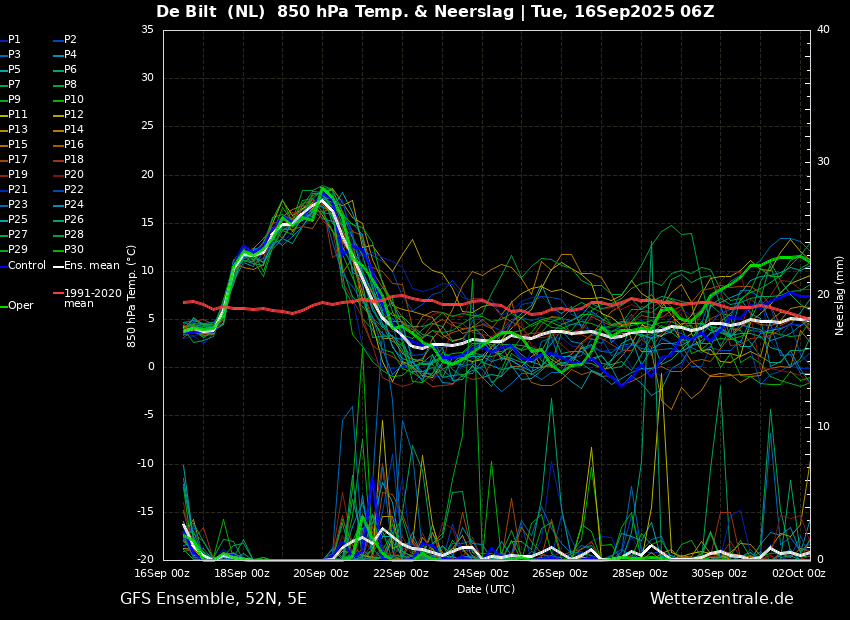Image resolution: width=850 pixels, height=620 pixels.
Task: Click the Ens. mean legend entry
Action: click(86, 266)
